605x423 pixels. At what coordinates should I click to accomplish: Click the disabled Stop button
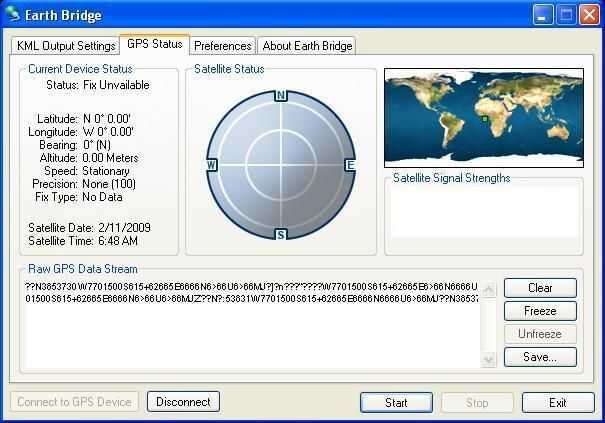[477, 403]
